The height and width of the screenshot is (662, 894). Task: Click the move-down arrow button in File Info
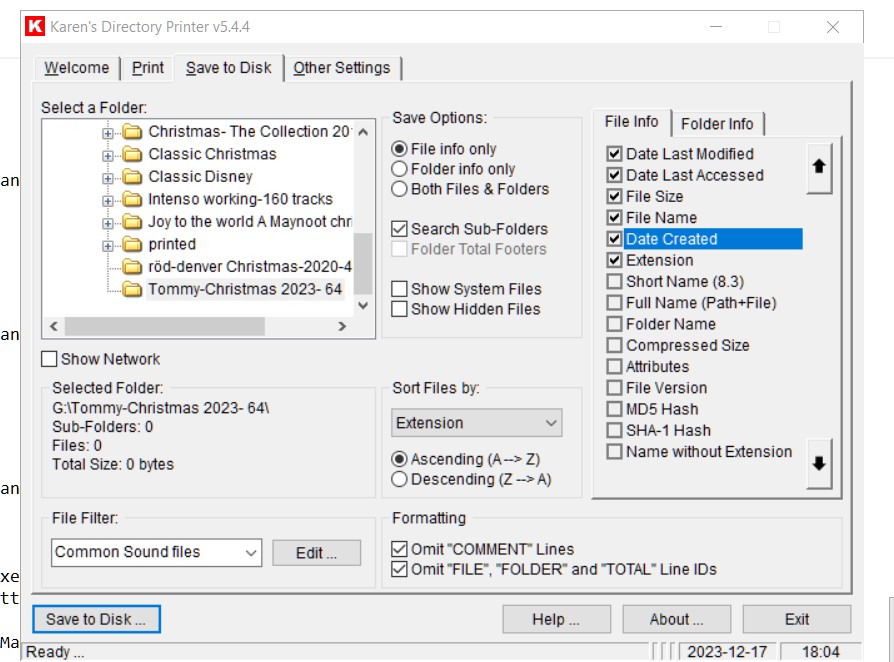point(819,464)
